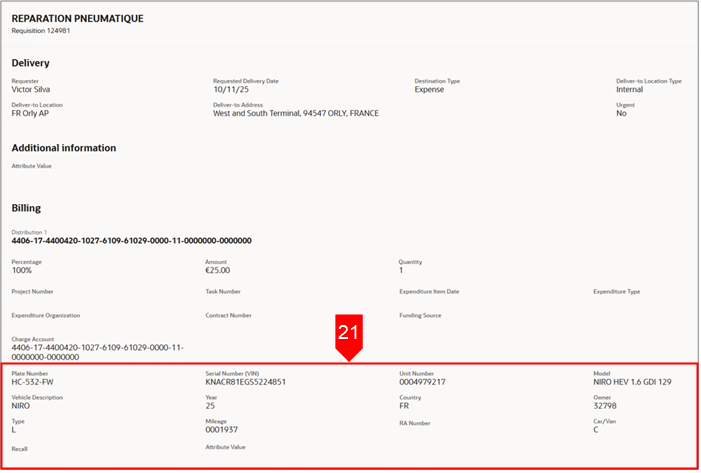The image size is (701, 473).
Task: Click Requisition 124981 text
Action: [41, 31]
